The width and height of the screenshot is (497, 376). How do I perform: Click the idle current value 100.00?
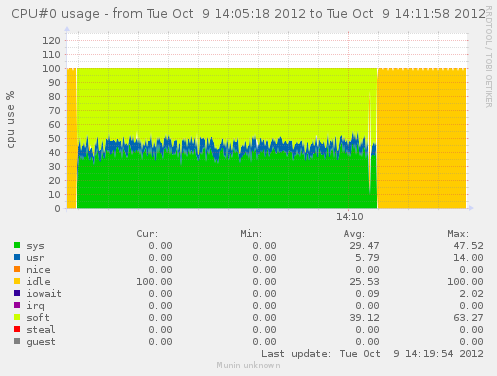(154, 282)
